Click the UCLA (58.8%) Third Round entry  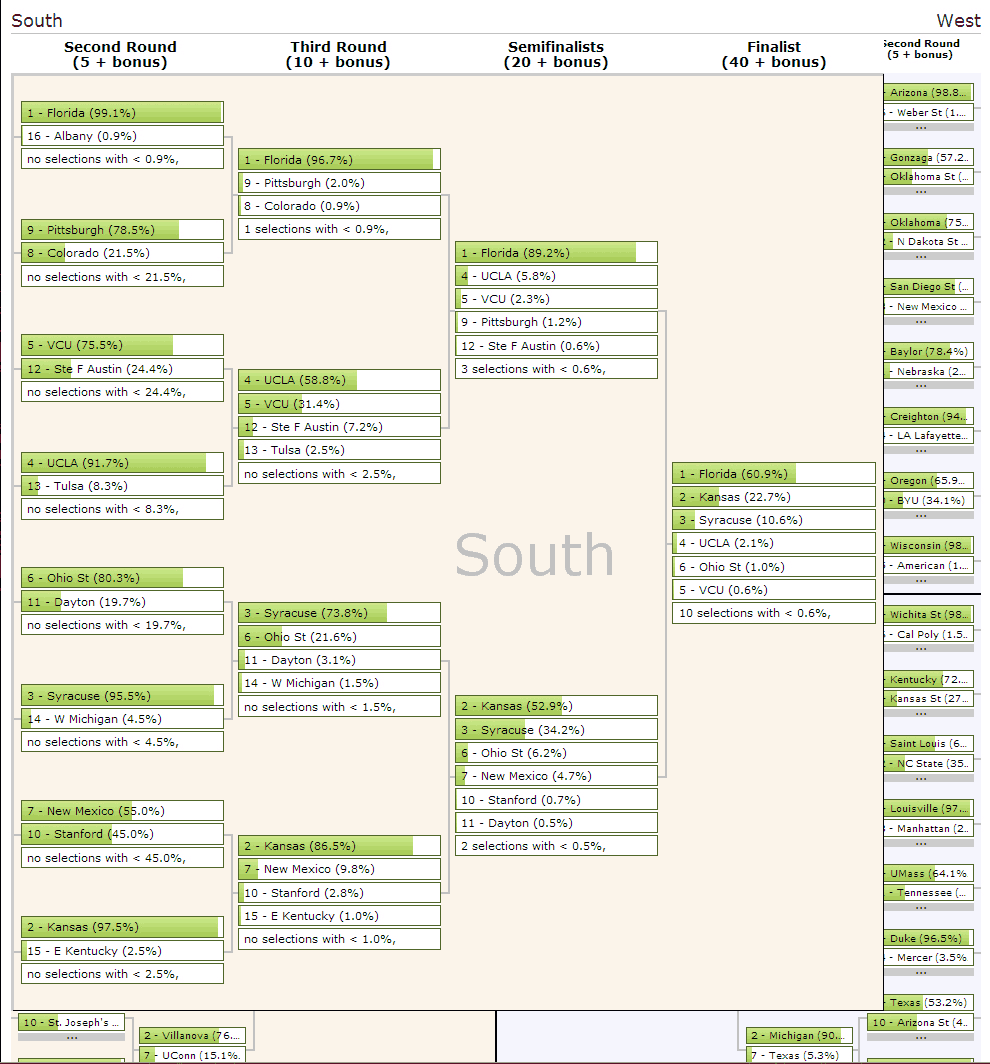pyautogui.click(x=339, y=380)
